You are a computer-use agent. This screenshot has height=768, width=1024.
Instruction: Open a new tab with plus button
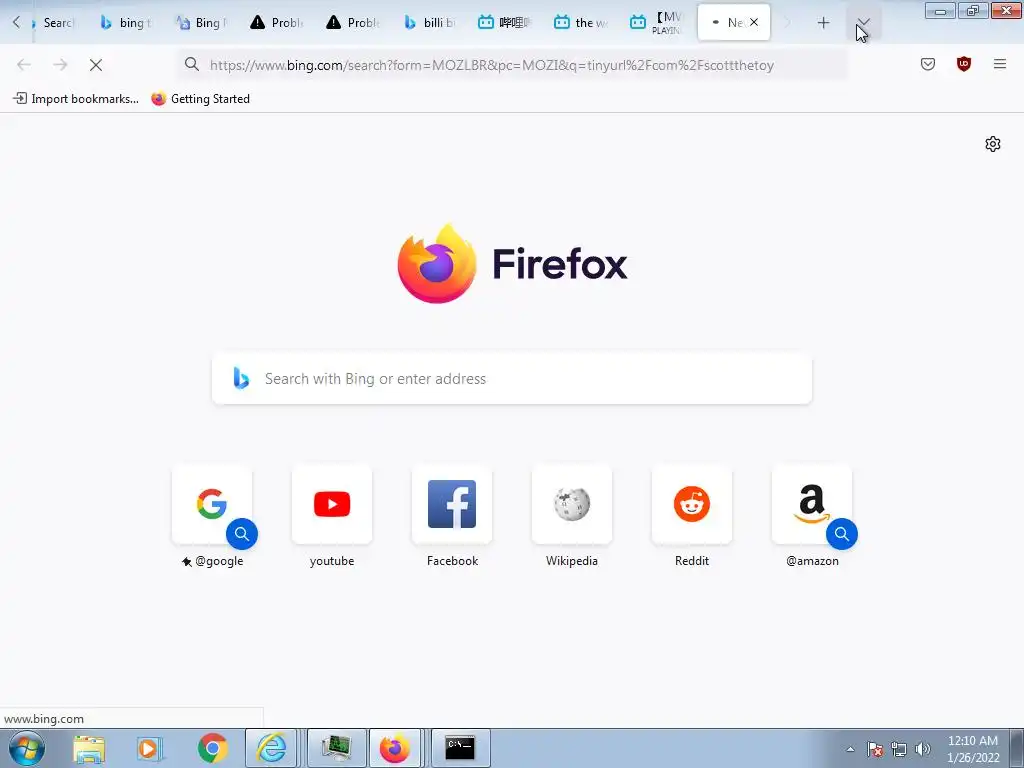[x=824, y=23]
